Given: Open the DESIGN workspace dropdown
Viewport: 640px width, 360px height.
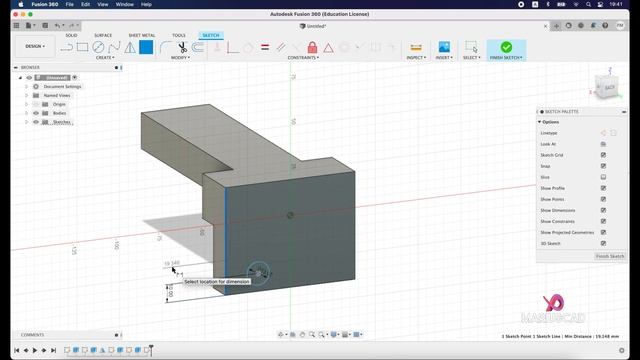Looking at the screenshot, I should [x=35, y=46].
